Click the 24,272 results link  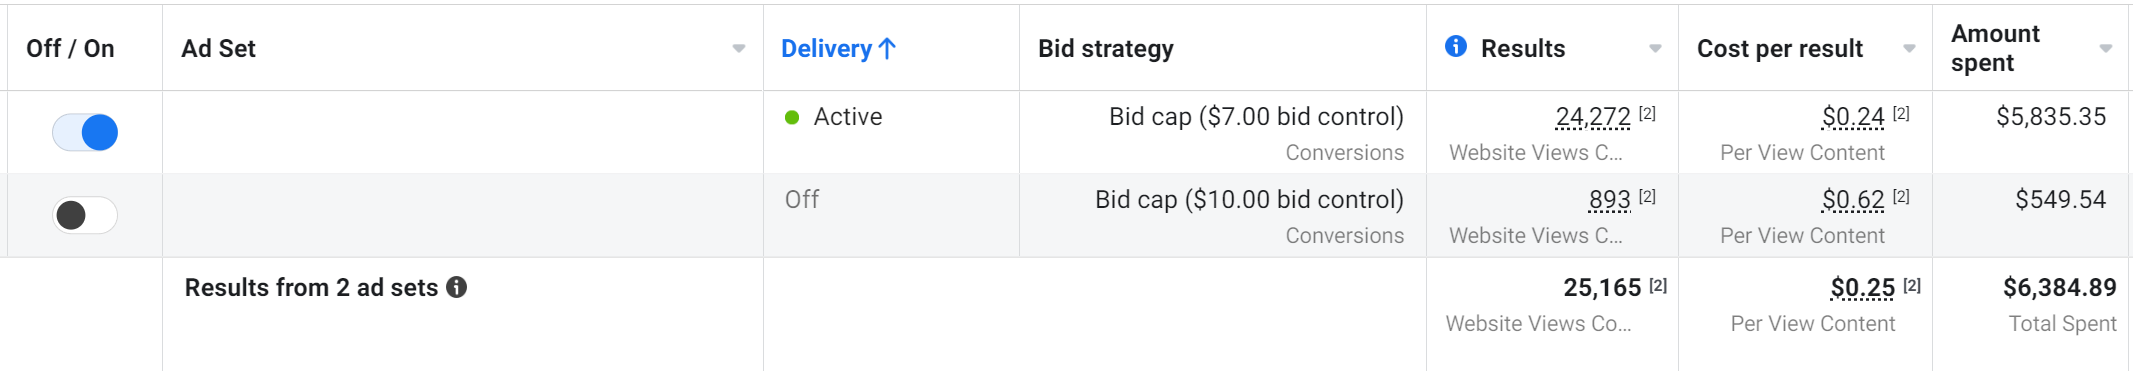1593,117
